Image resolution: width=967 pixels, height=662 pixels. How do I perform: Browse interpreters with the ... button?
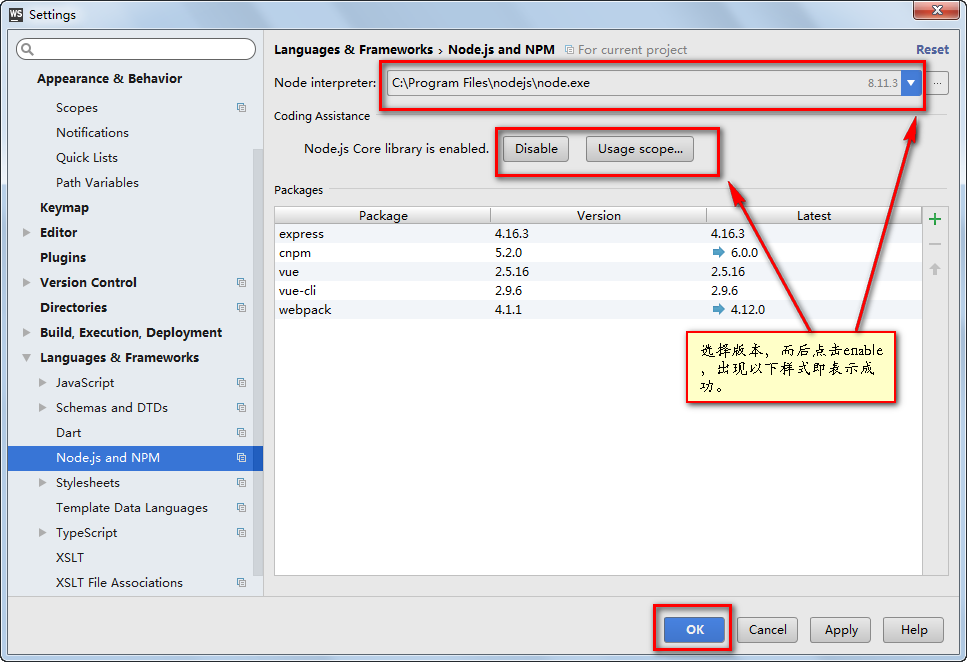tap(937, 83)
